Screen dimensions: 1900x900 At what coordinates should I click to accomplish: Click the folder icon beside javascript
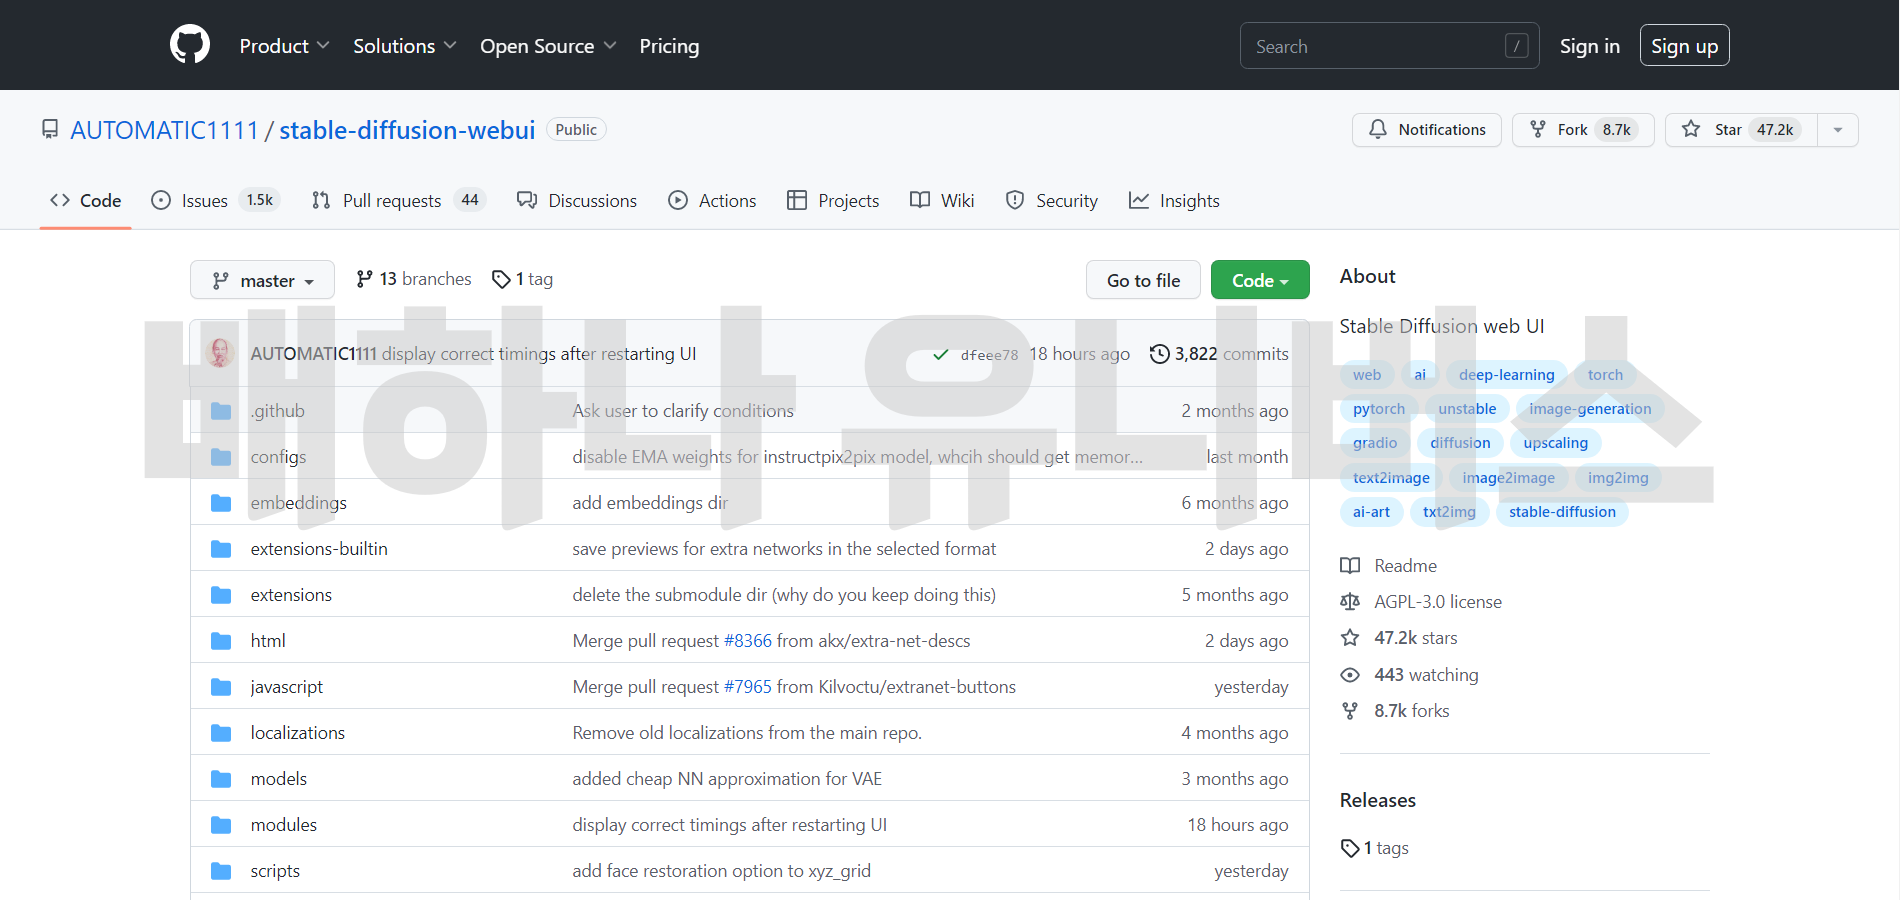click(x=221, y=687)
